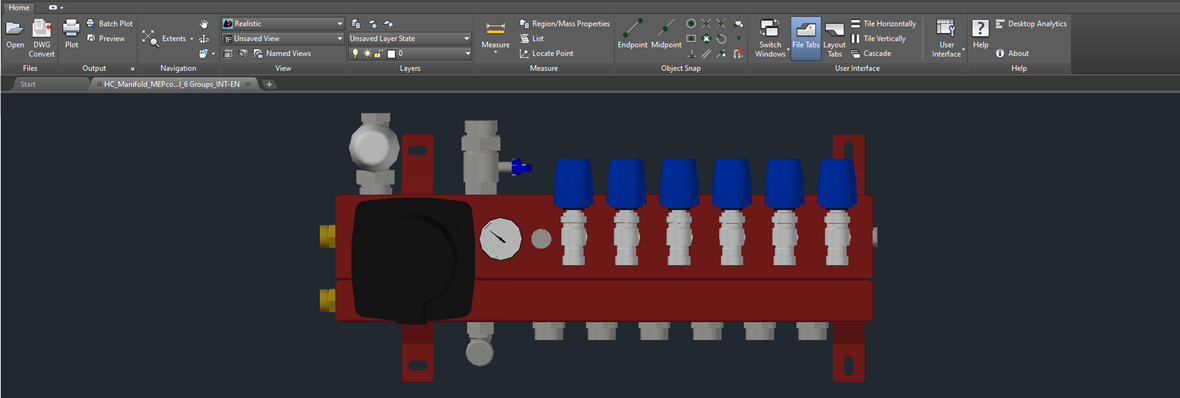The image size is (1180, 398).
Task: Toggle the layer lightbulb on/off icon
Action: click(x=356, y=53)
